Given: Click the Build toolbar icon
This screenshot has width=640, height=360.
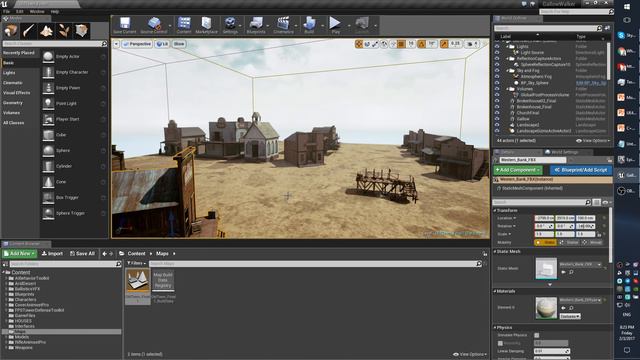Looking at the screenshot, I should [x=309, y=25].
